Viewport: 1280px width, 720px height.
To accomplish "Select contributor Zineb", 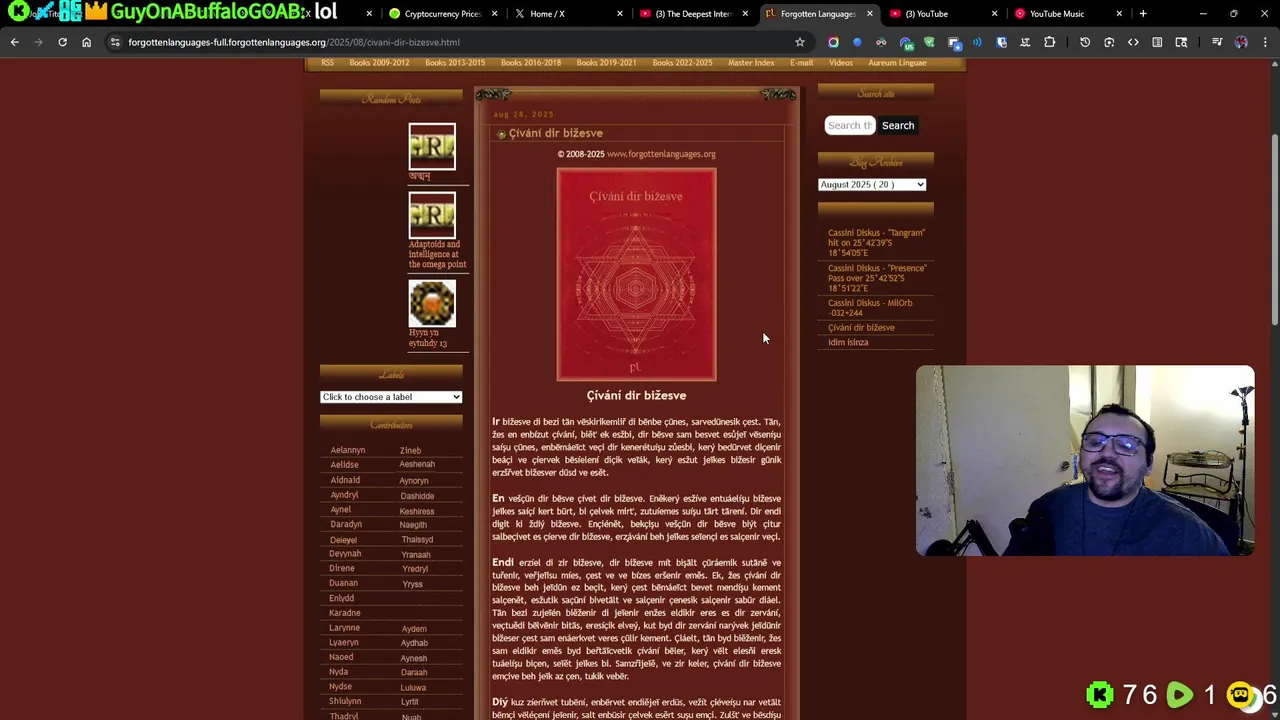I will (410, 451).
